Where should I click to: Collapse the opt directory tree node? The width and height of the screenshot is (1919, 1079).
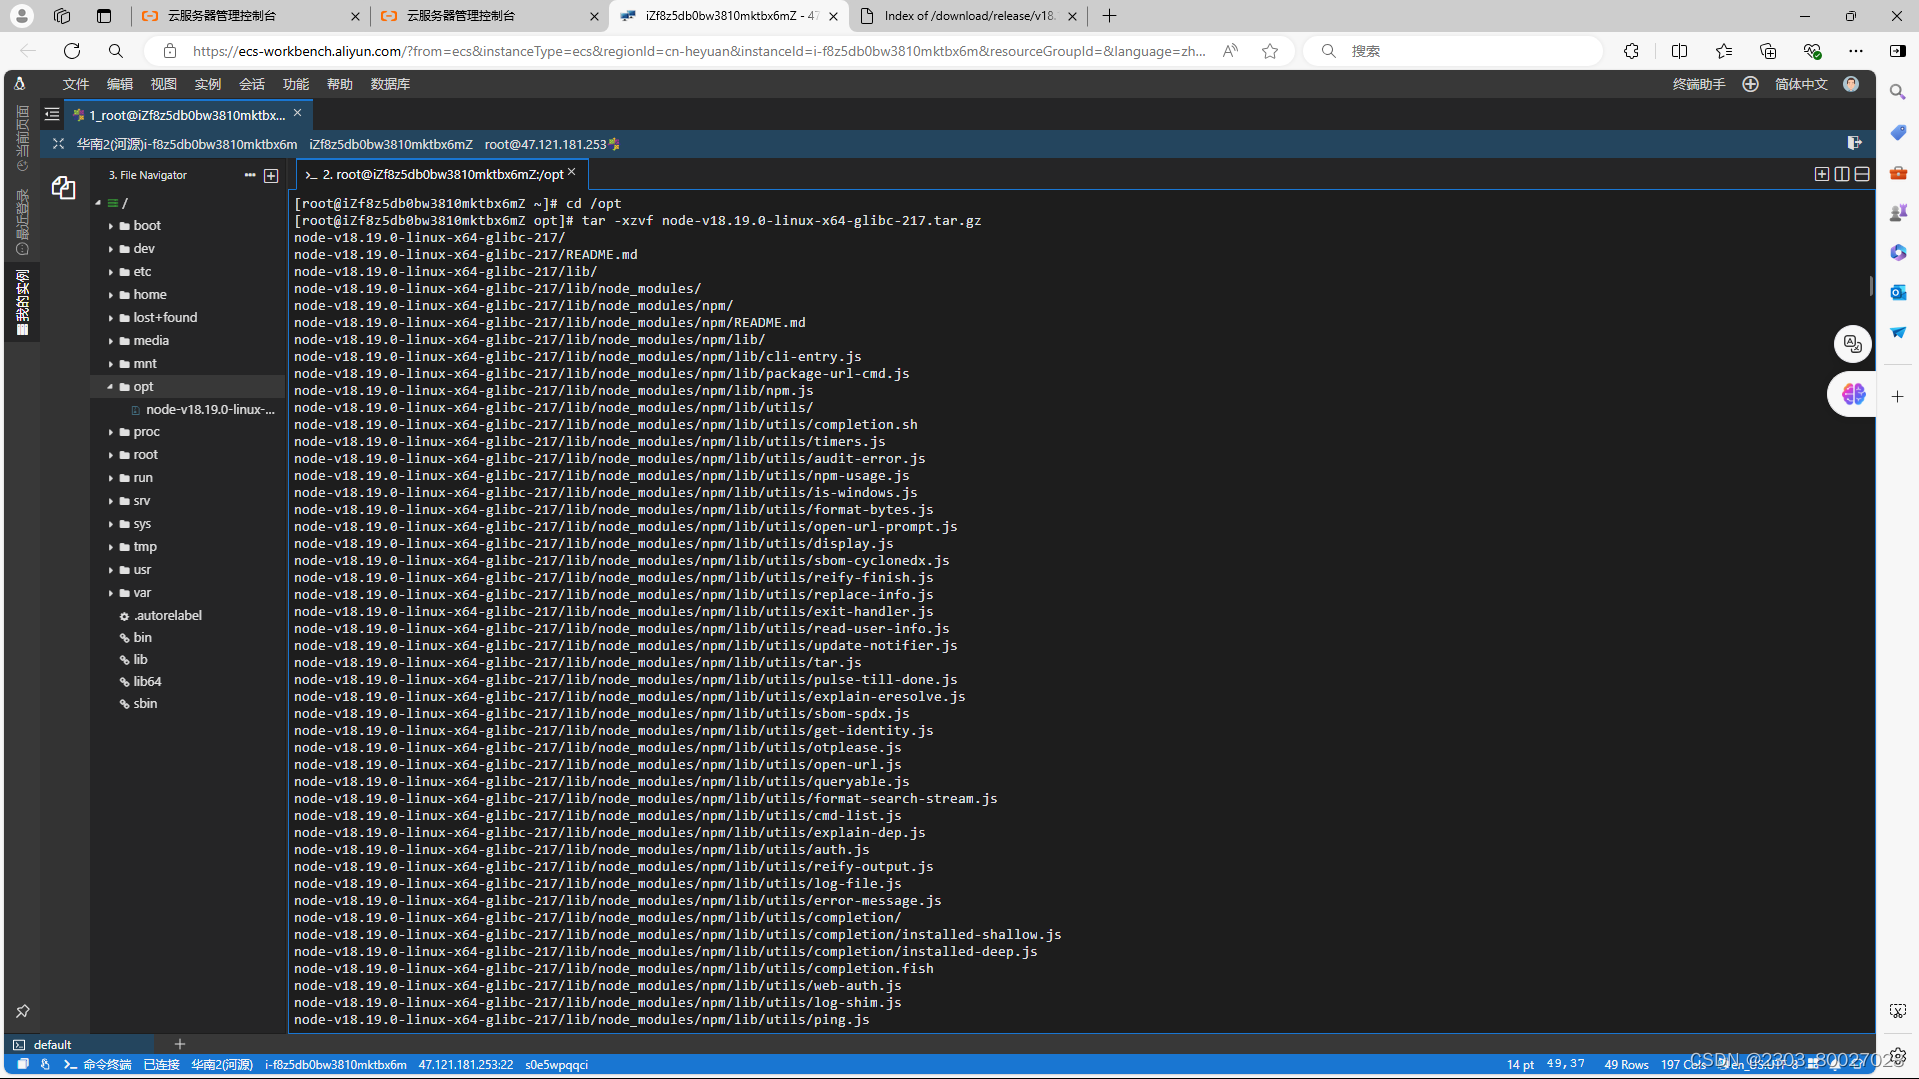coord(110,386)
